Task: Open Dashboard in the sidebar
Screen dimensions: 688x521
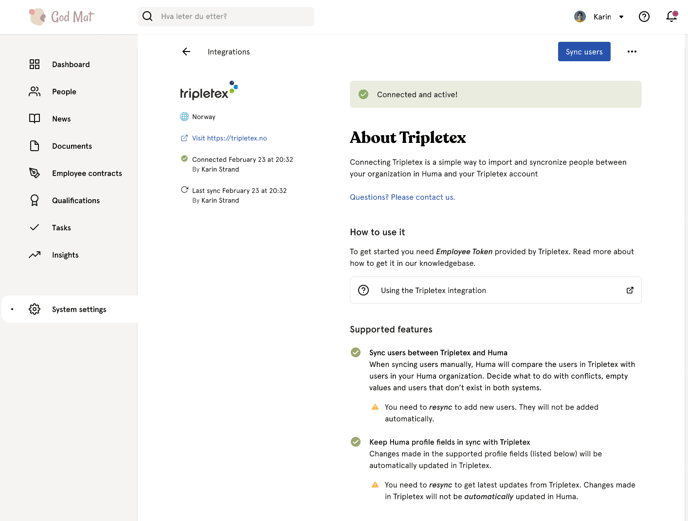Action: (x=70, y=65)
